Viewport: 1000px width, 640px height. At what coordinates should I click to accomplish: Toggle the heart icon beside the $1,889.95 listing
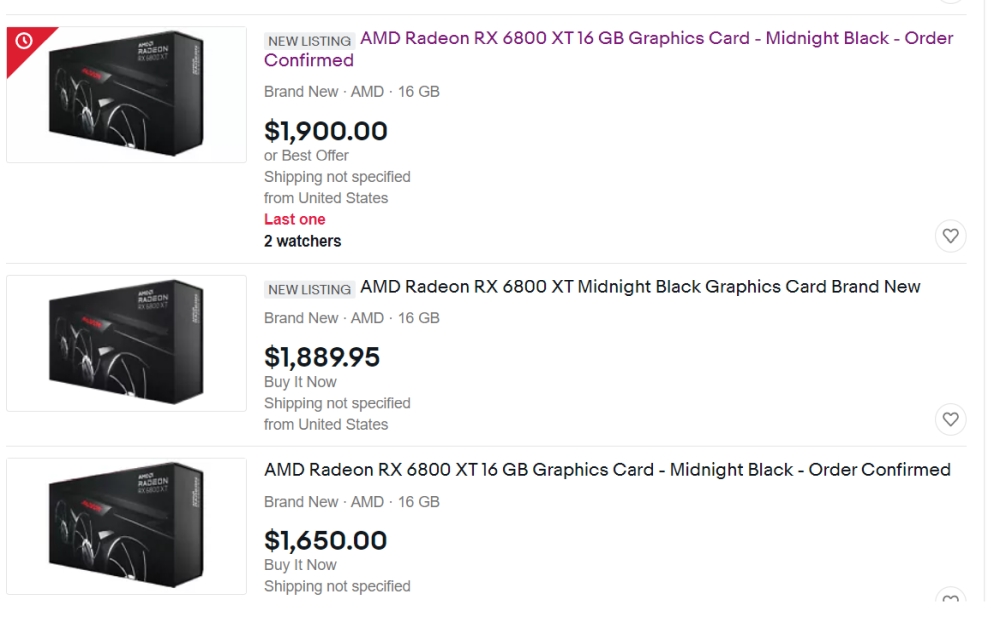[951, 420]
